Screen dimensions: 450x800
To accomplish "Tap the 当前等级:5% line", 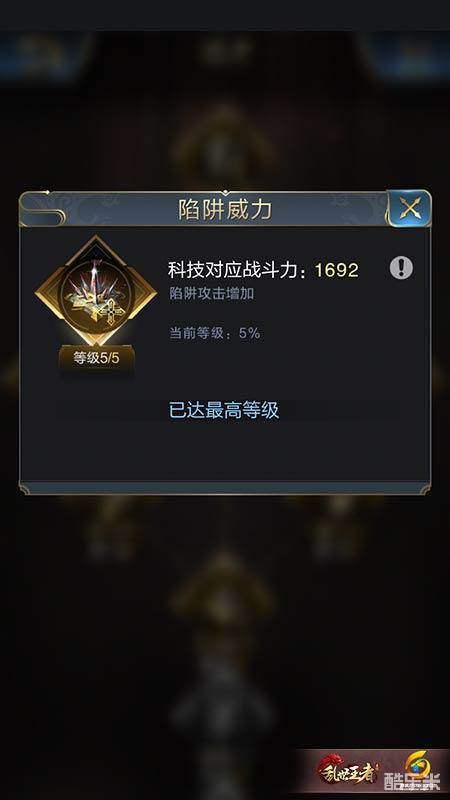I will coord(215,333).
